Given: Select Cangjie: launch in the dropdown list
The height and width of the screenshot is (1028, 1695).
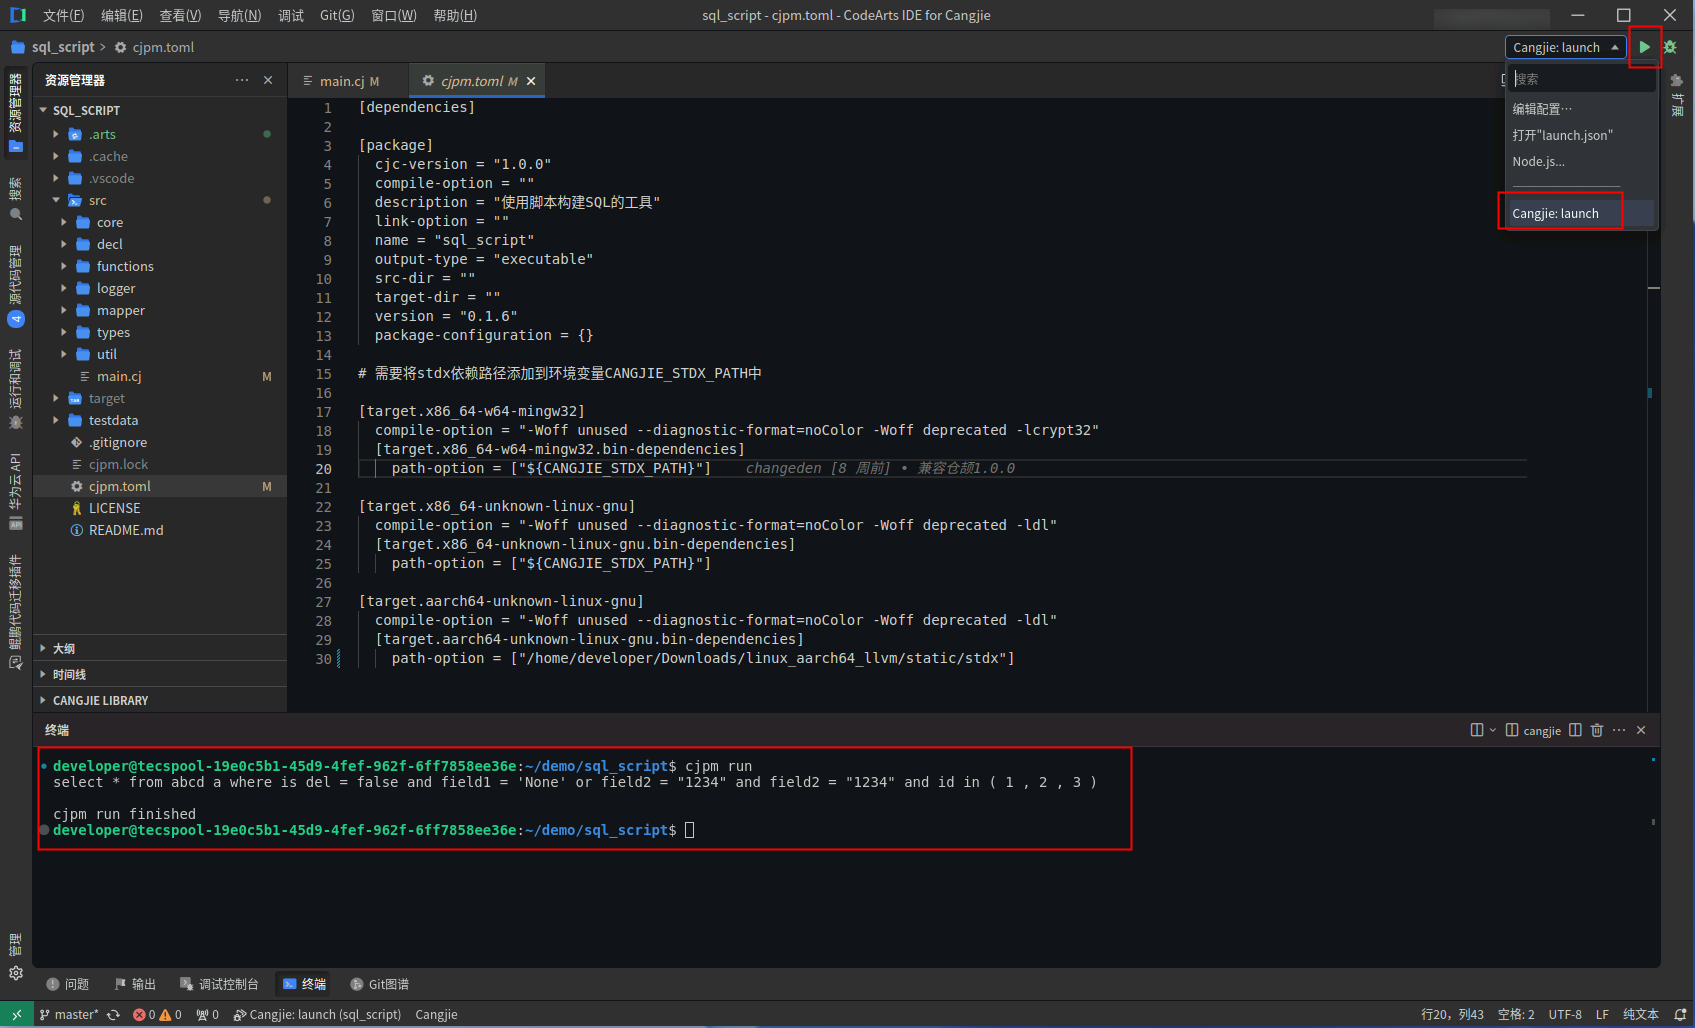Looking at the screenshot, I should click(1555, 213).
